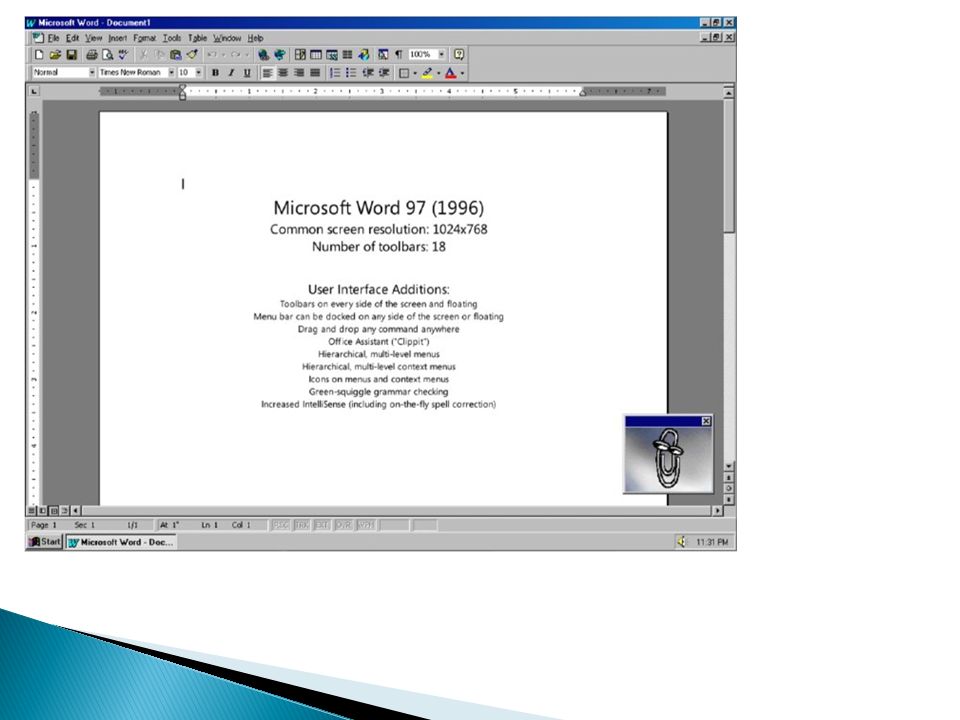The width and height of the screenshot is (960, 720).
Task: Click the horizontal scrollbar right arrow
Action: (x=718, y=510)
